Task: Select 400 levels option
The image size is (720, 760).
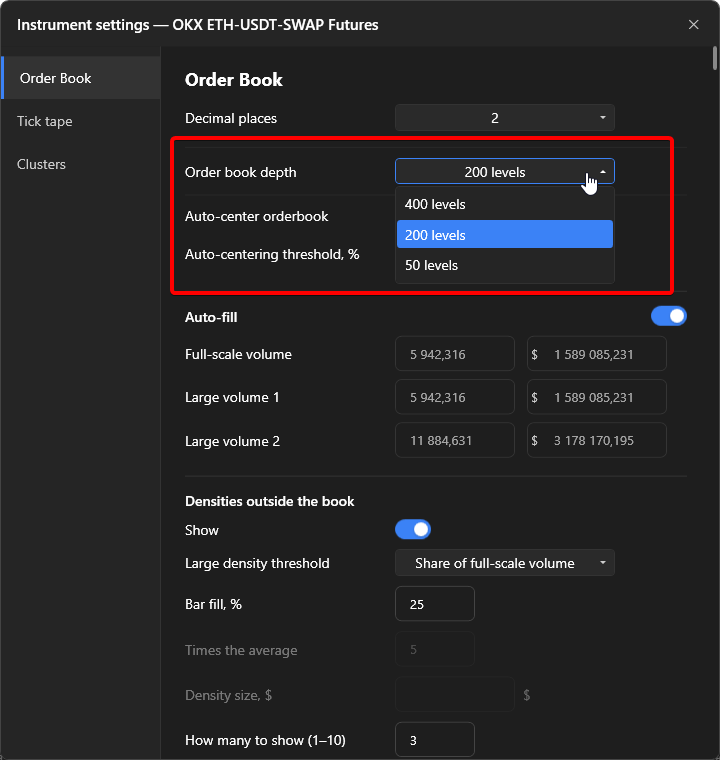Action: tap(505, 205)
